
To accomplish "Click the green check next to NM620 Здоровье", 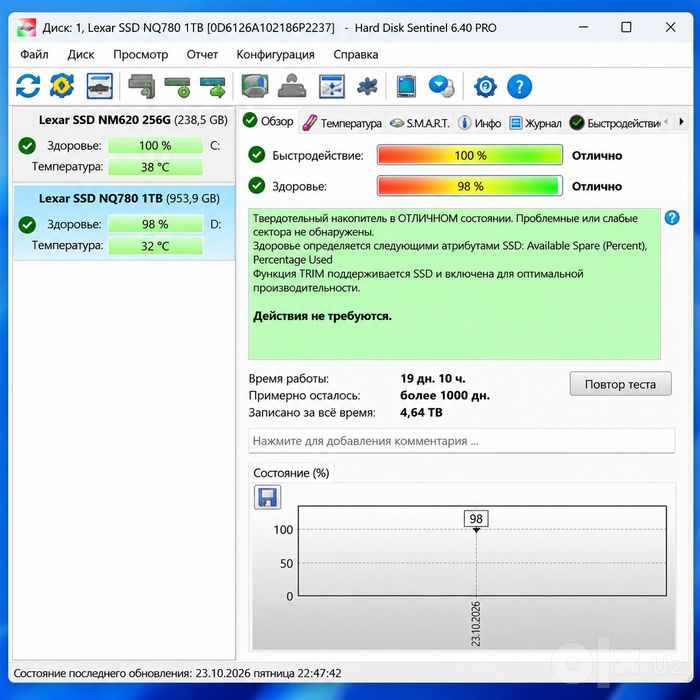I will (27, 146).
